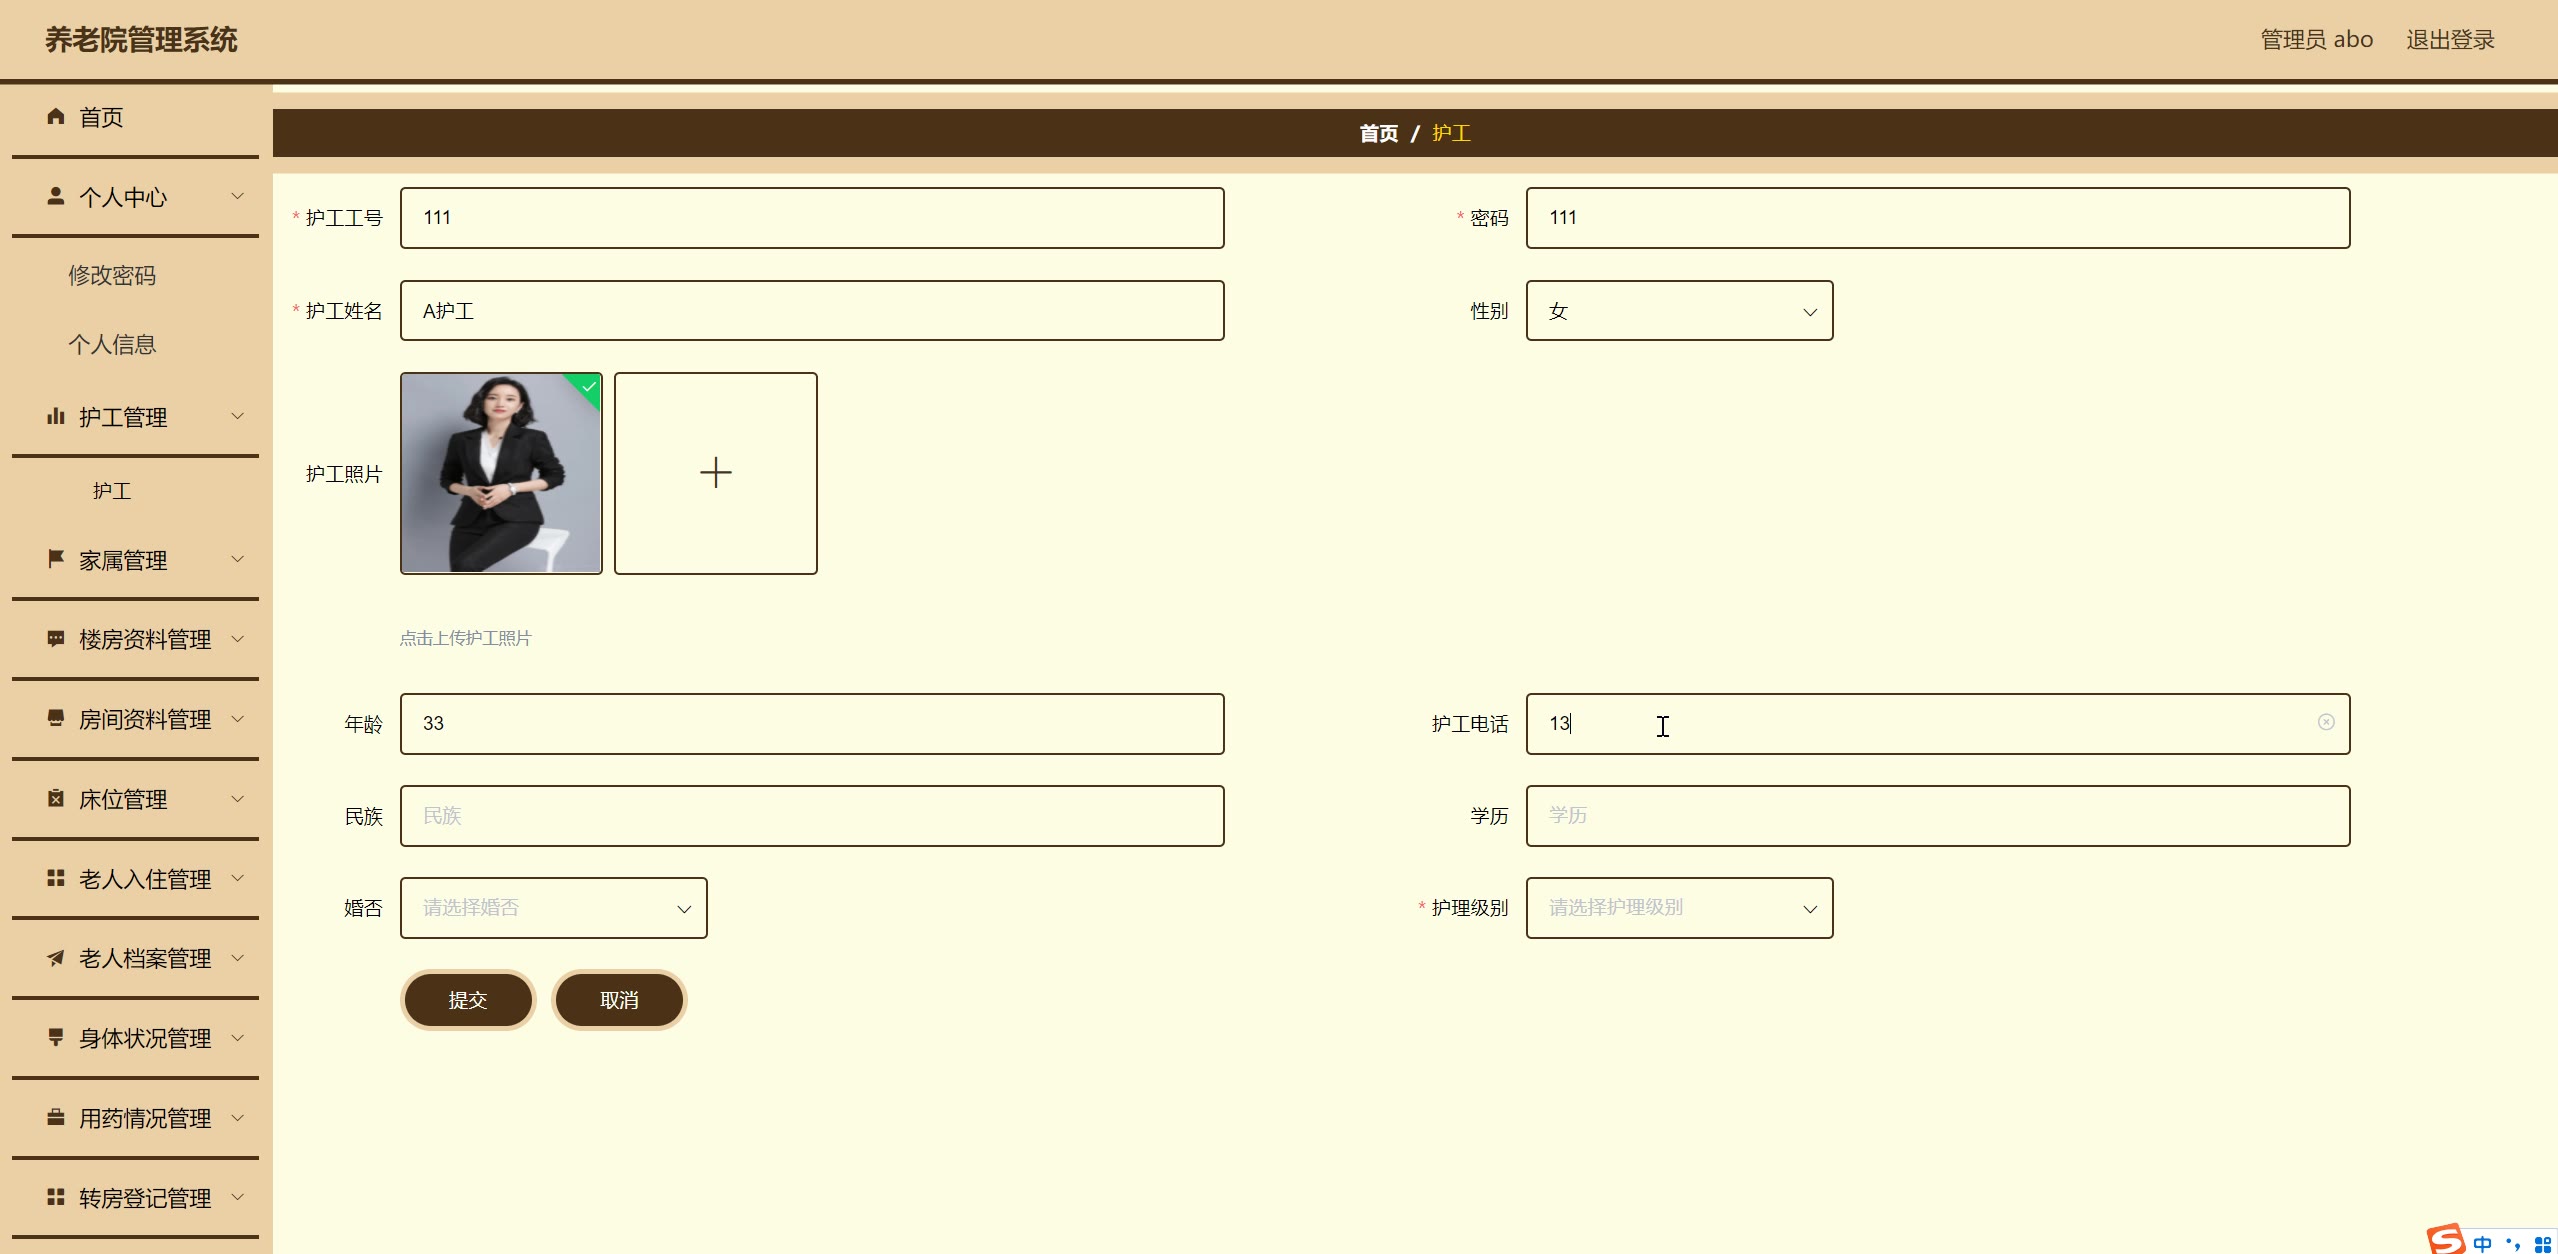Click 护工 in the breadcrumb
This screenshot has width=2558, height=1254.
pos(1451,133)
